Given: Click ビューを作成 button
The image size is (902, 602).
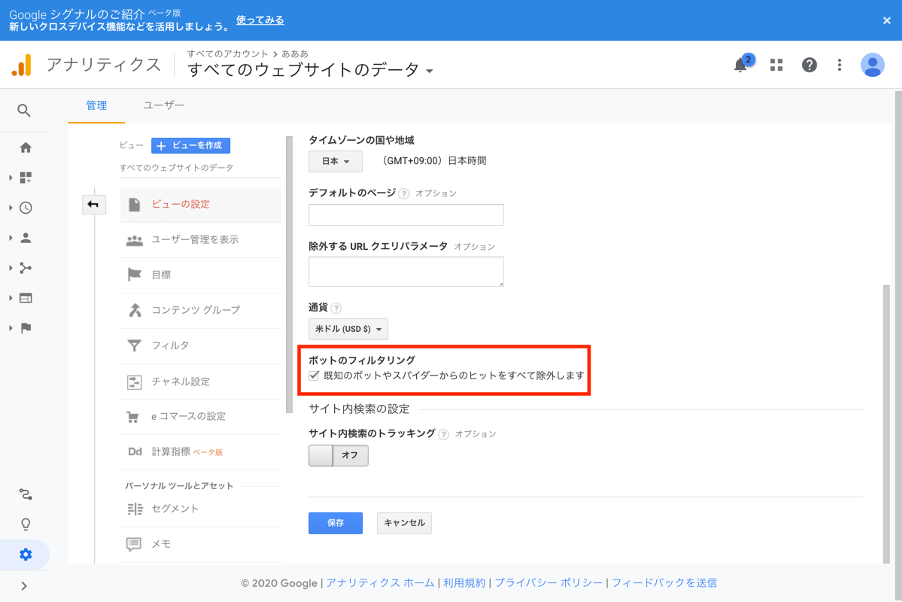Looking at the screenshot, I should (190, 146).
